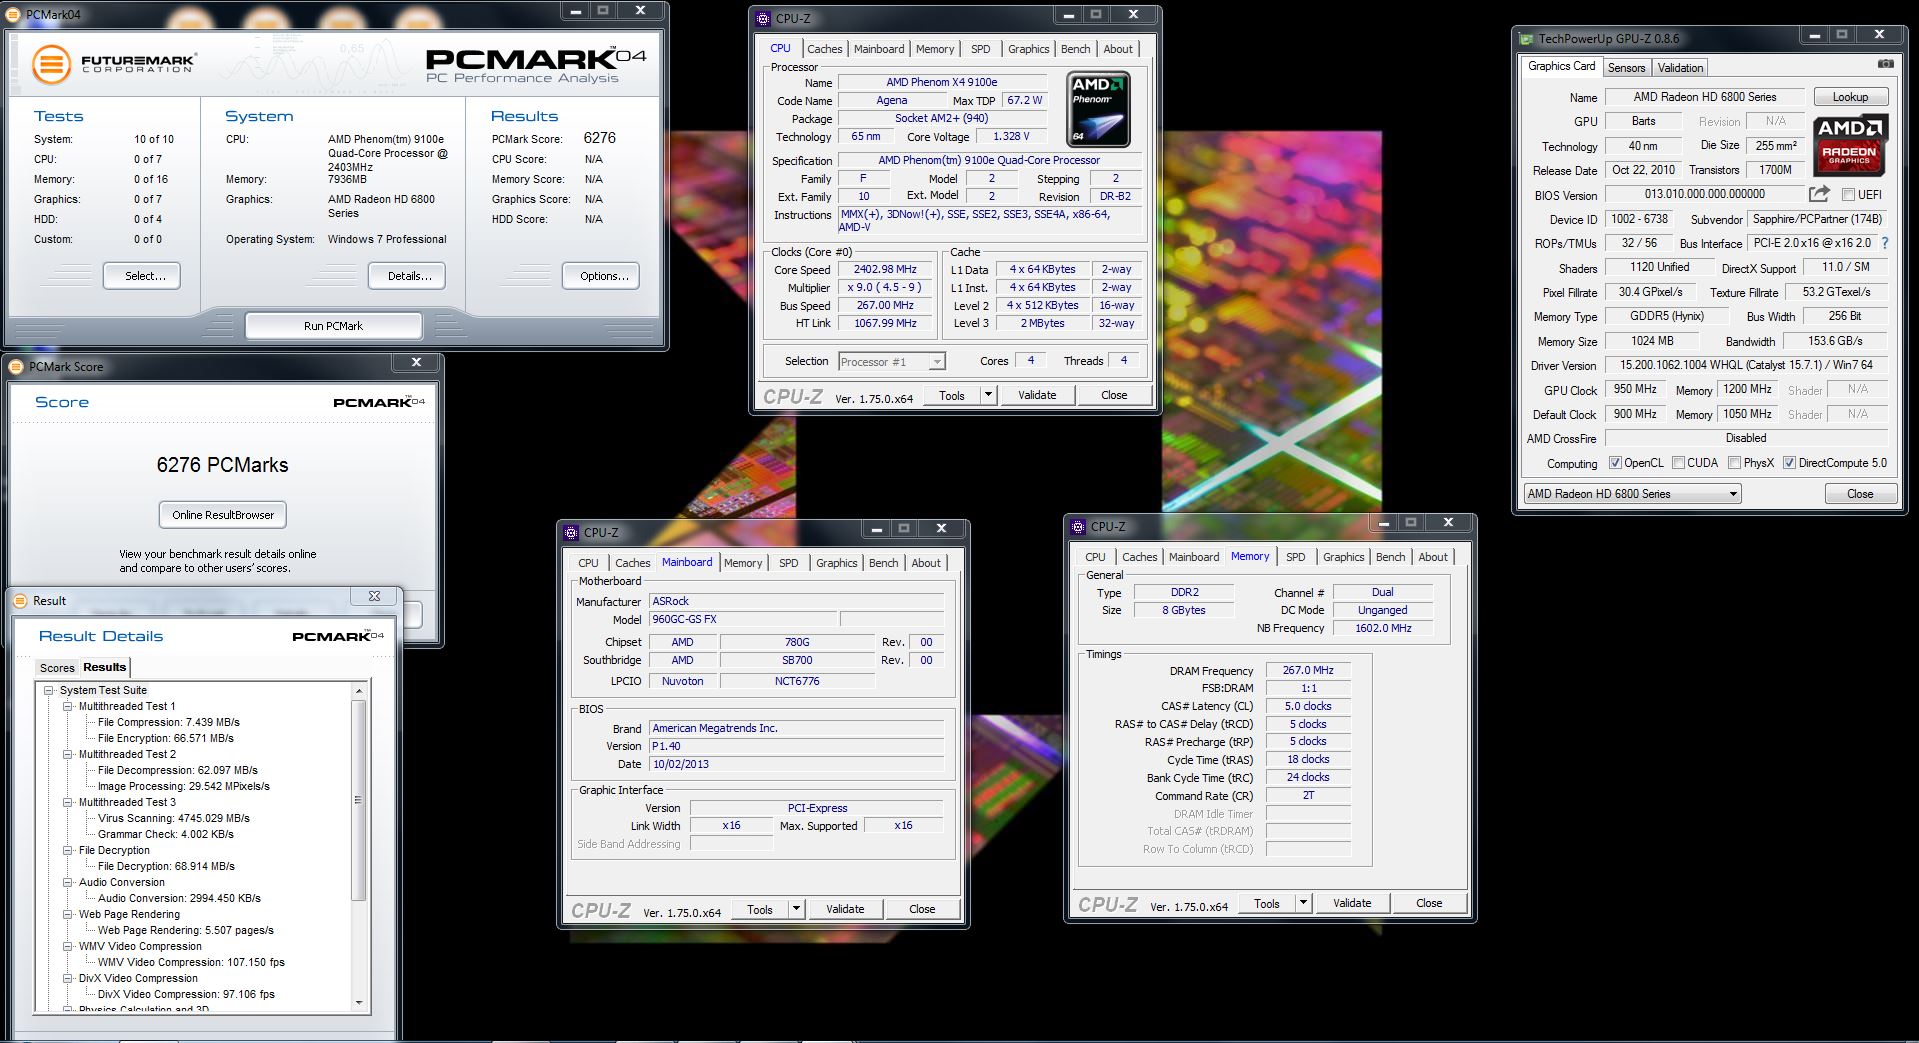The width and height of the screenshot is (1919, 1043).
Task: Click the PCMark04 title bar icon
Action: [14, 14]
